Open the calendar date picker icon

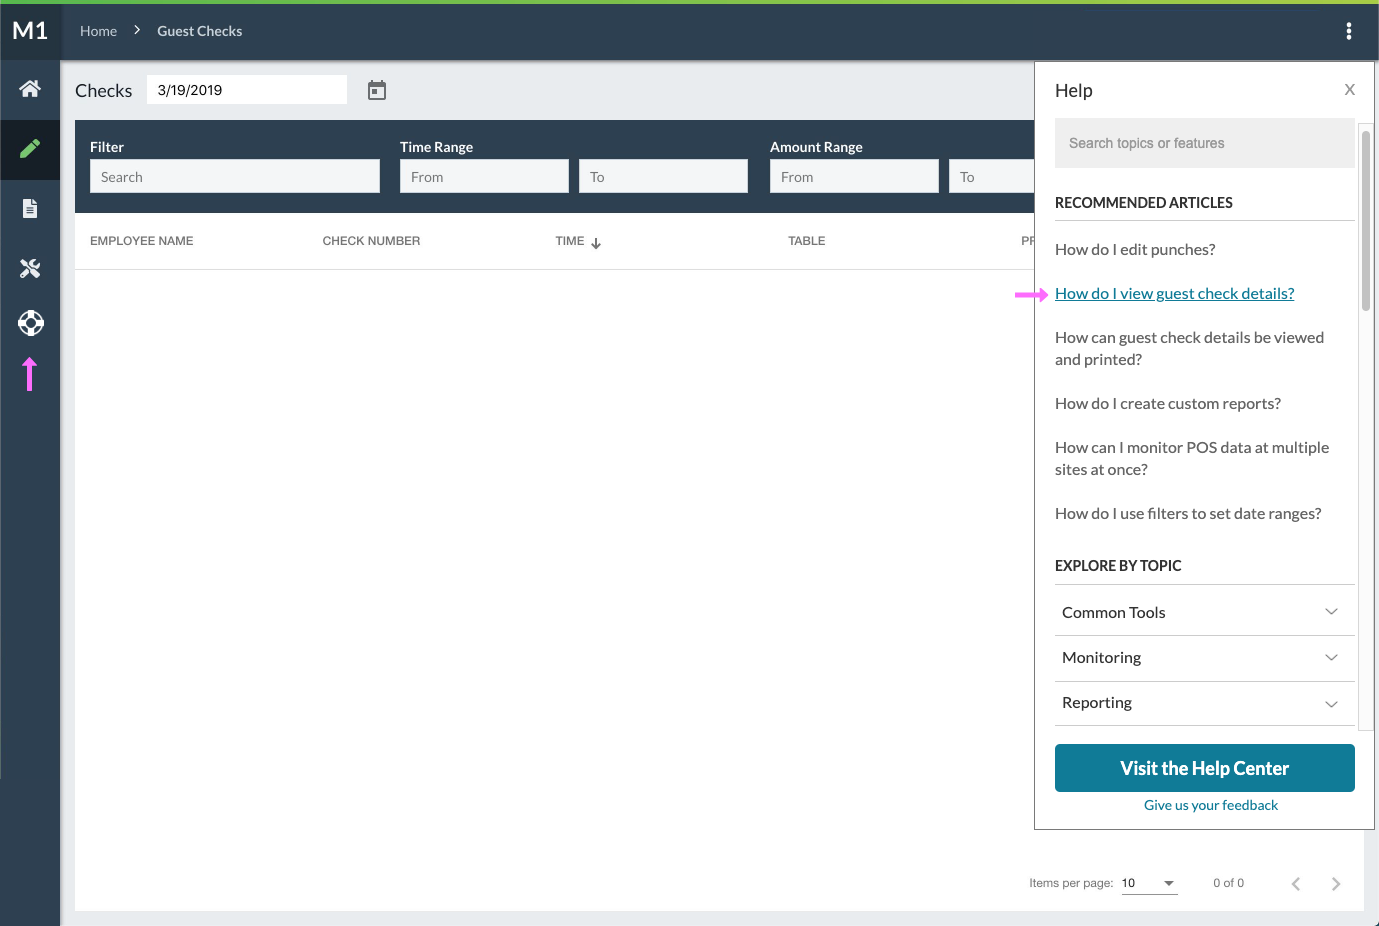pos(377,90)
